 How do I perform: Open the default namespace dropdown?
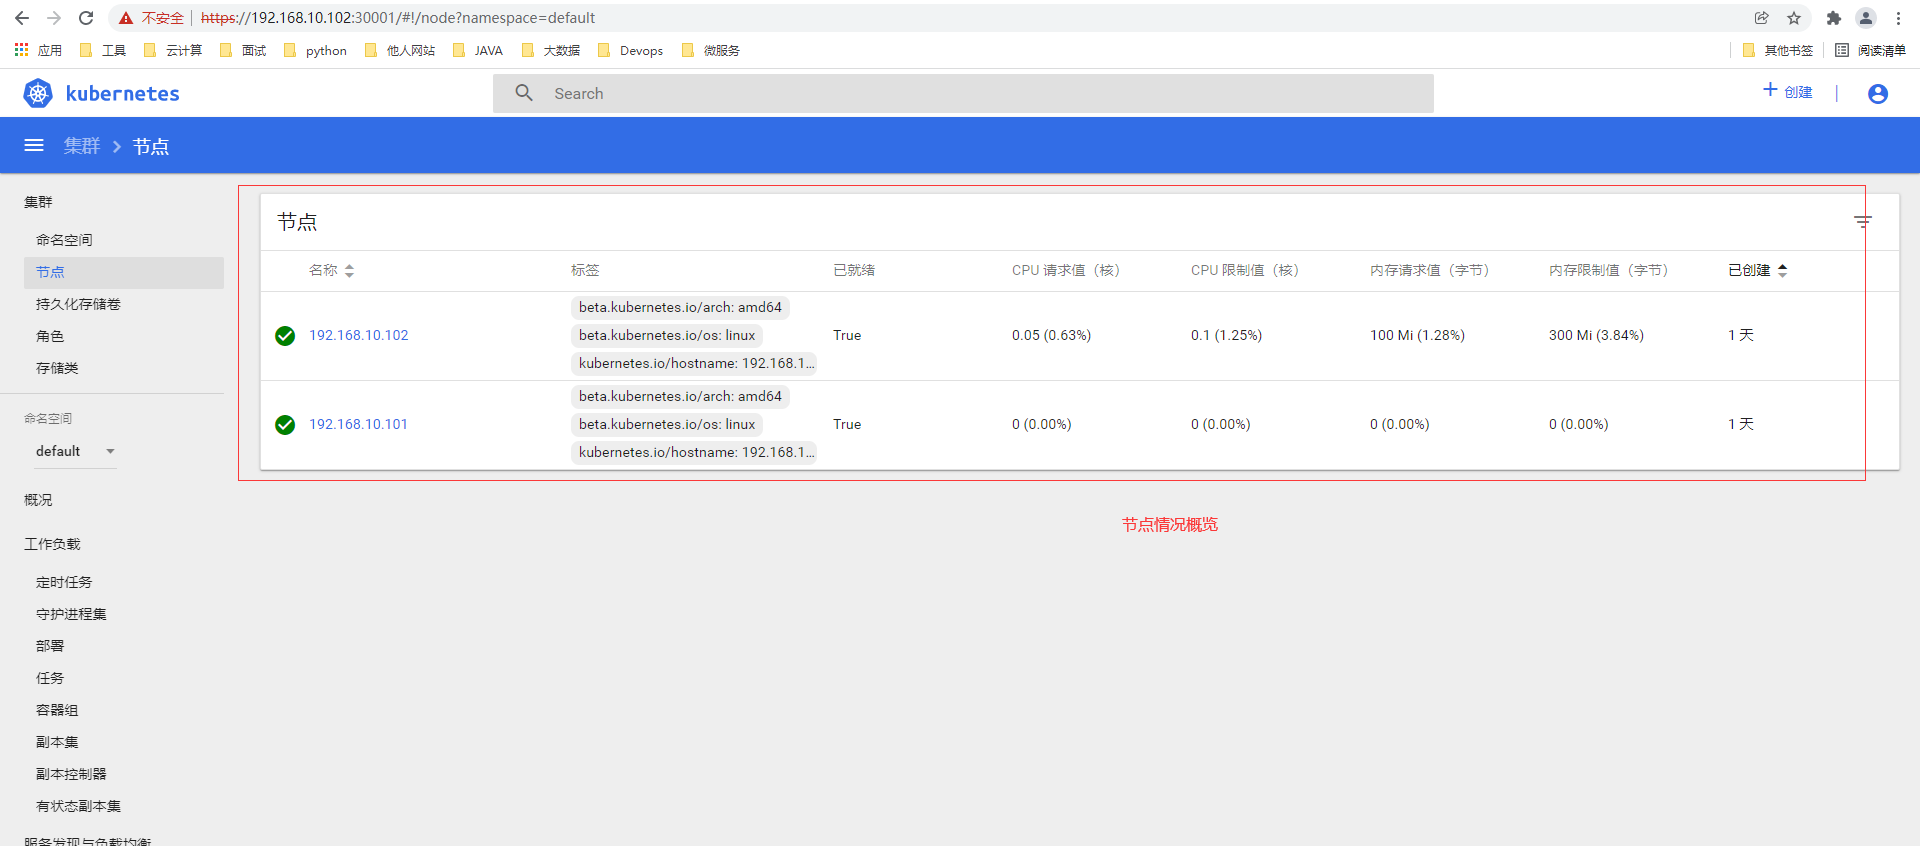point(76,451)
